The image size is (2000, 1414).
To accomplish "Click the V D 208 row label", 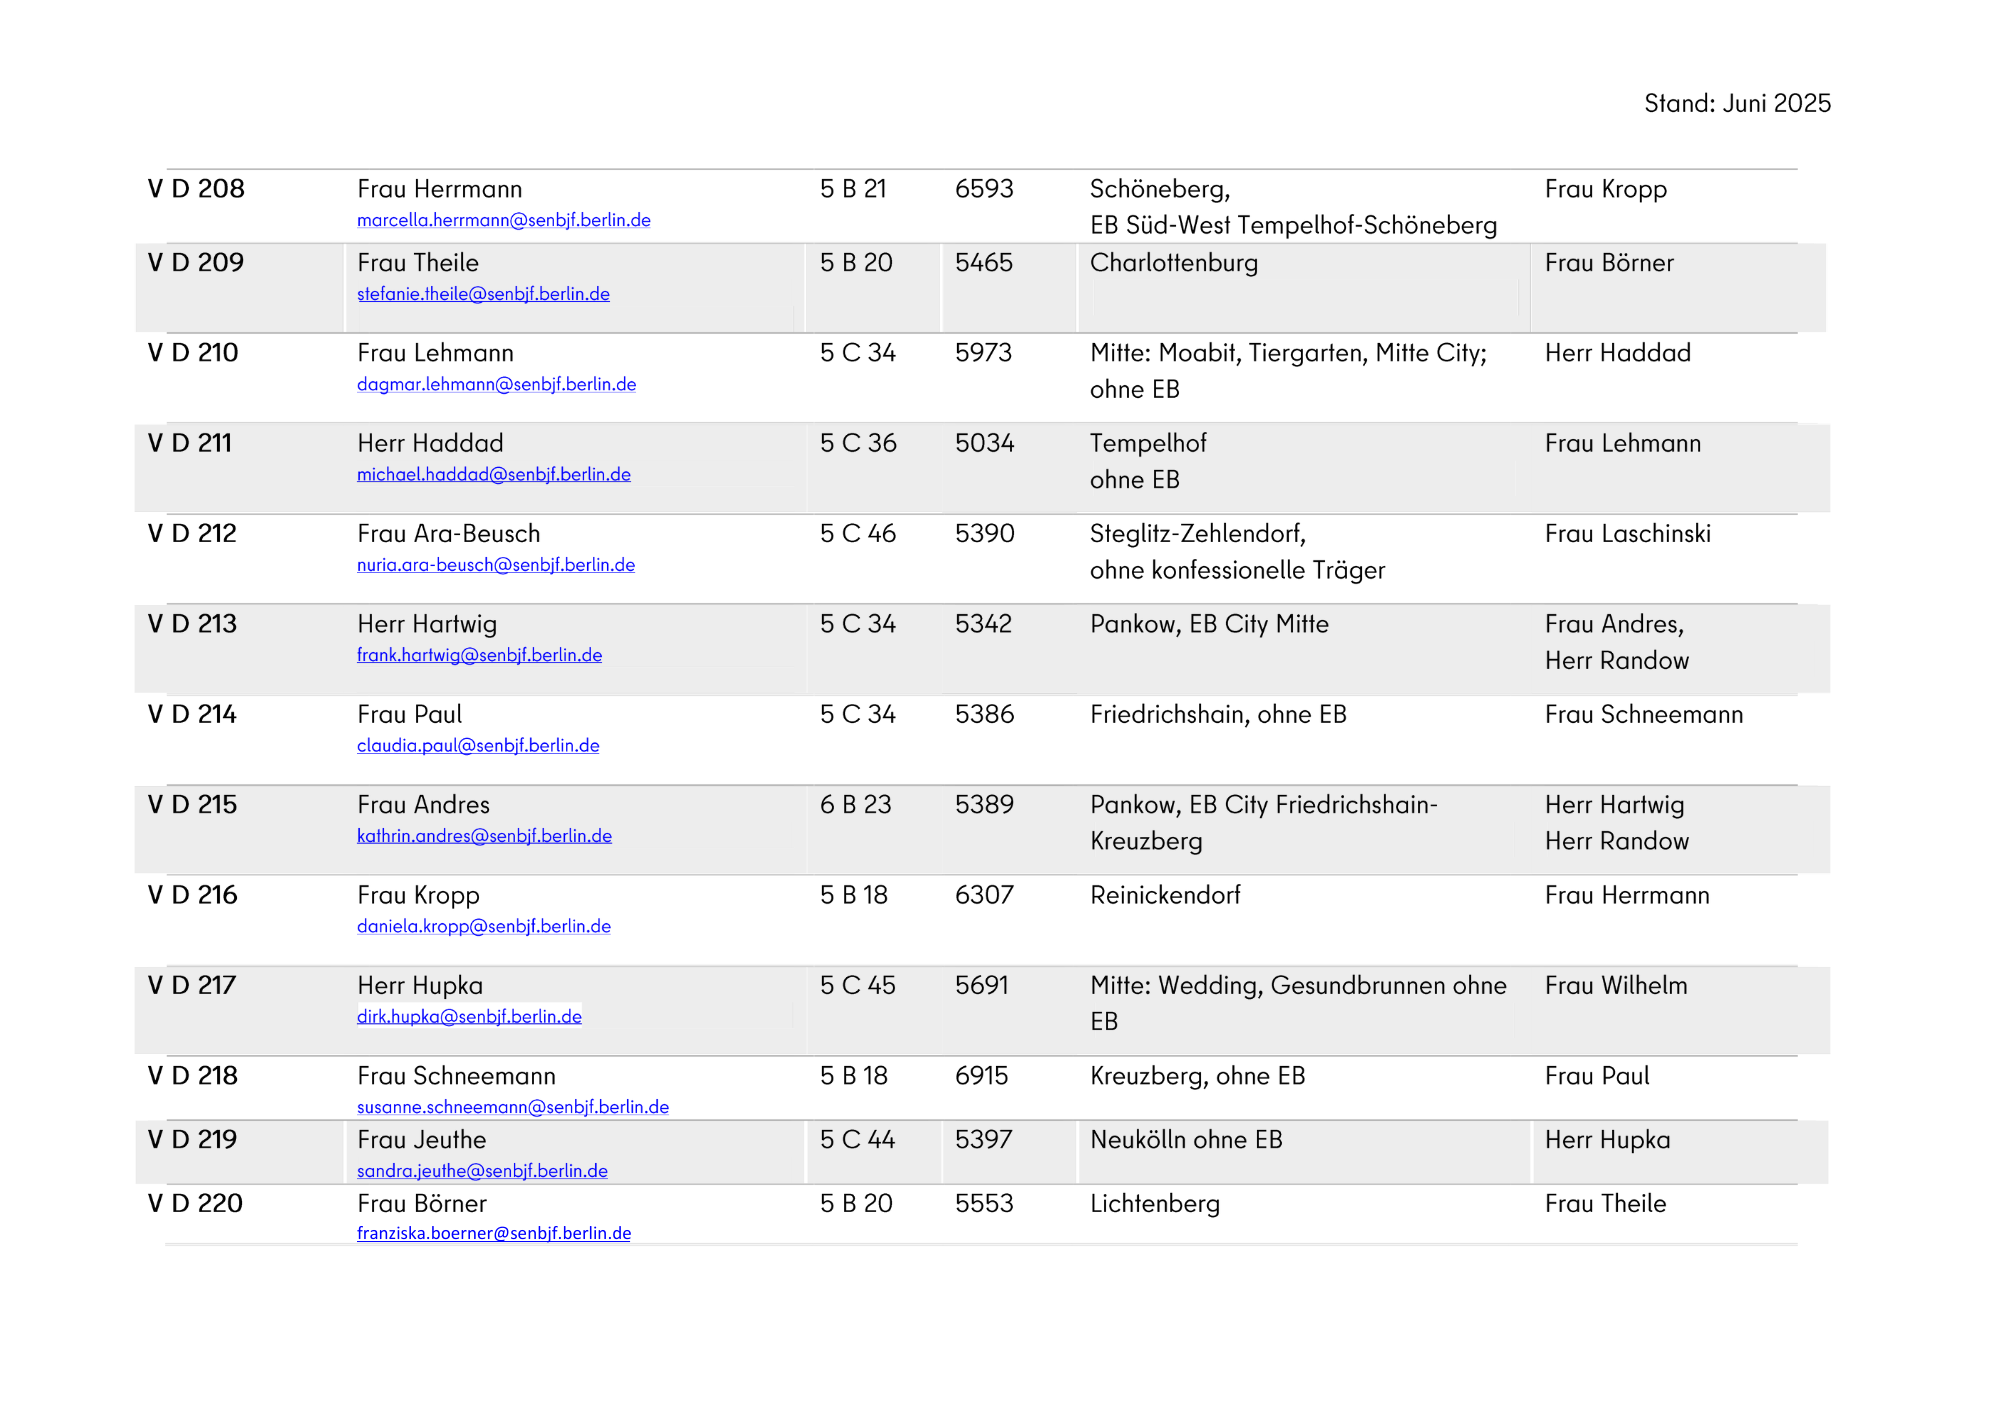I will [196, 189].
